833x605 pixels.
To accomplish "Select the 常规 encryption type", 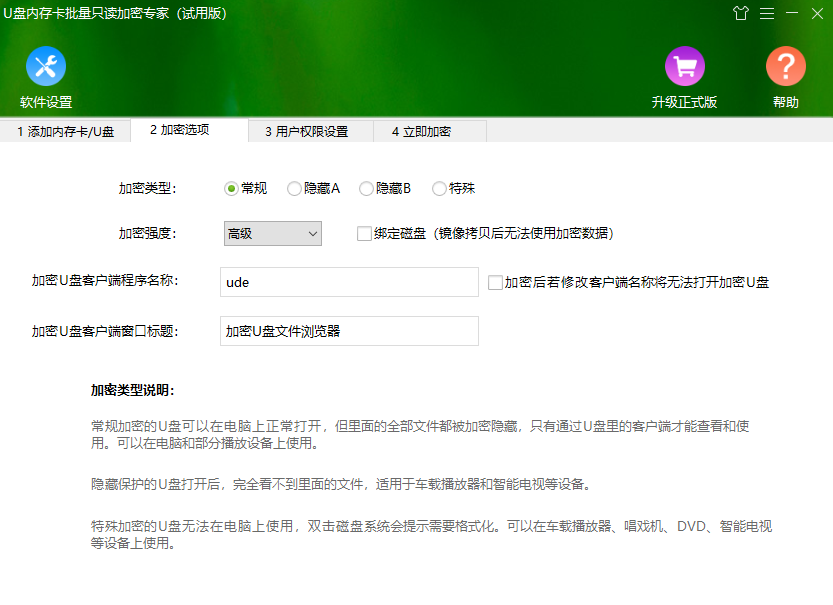I will coord(231,188).
